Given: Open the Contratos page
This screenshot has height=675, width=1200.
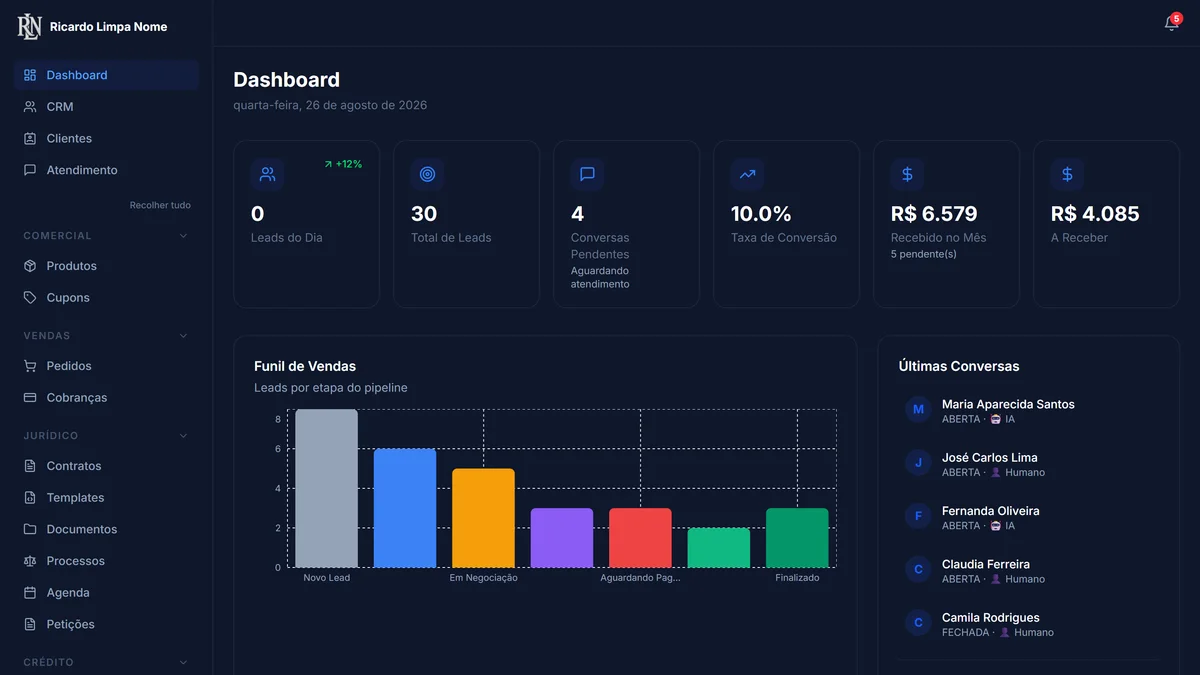Looking at the screenshot, I should [106, 466].
